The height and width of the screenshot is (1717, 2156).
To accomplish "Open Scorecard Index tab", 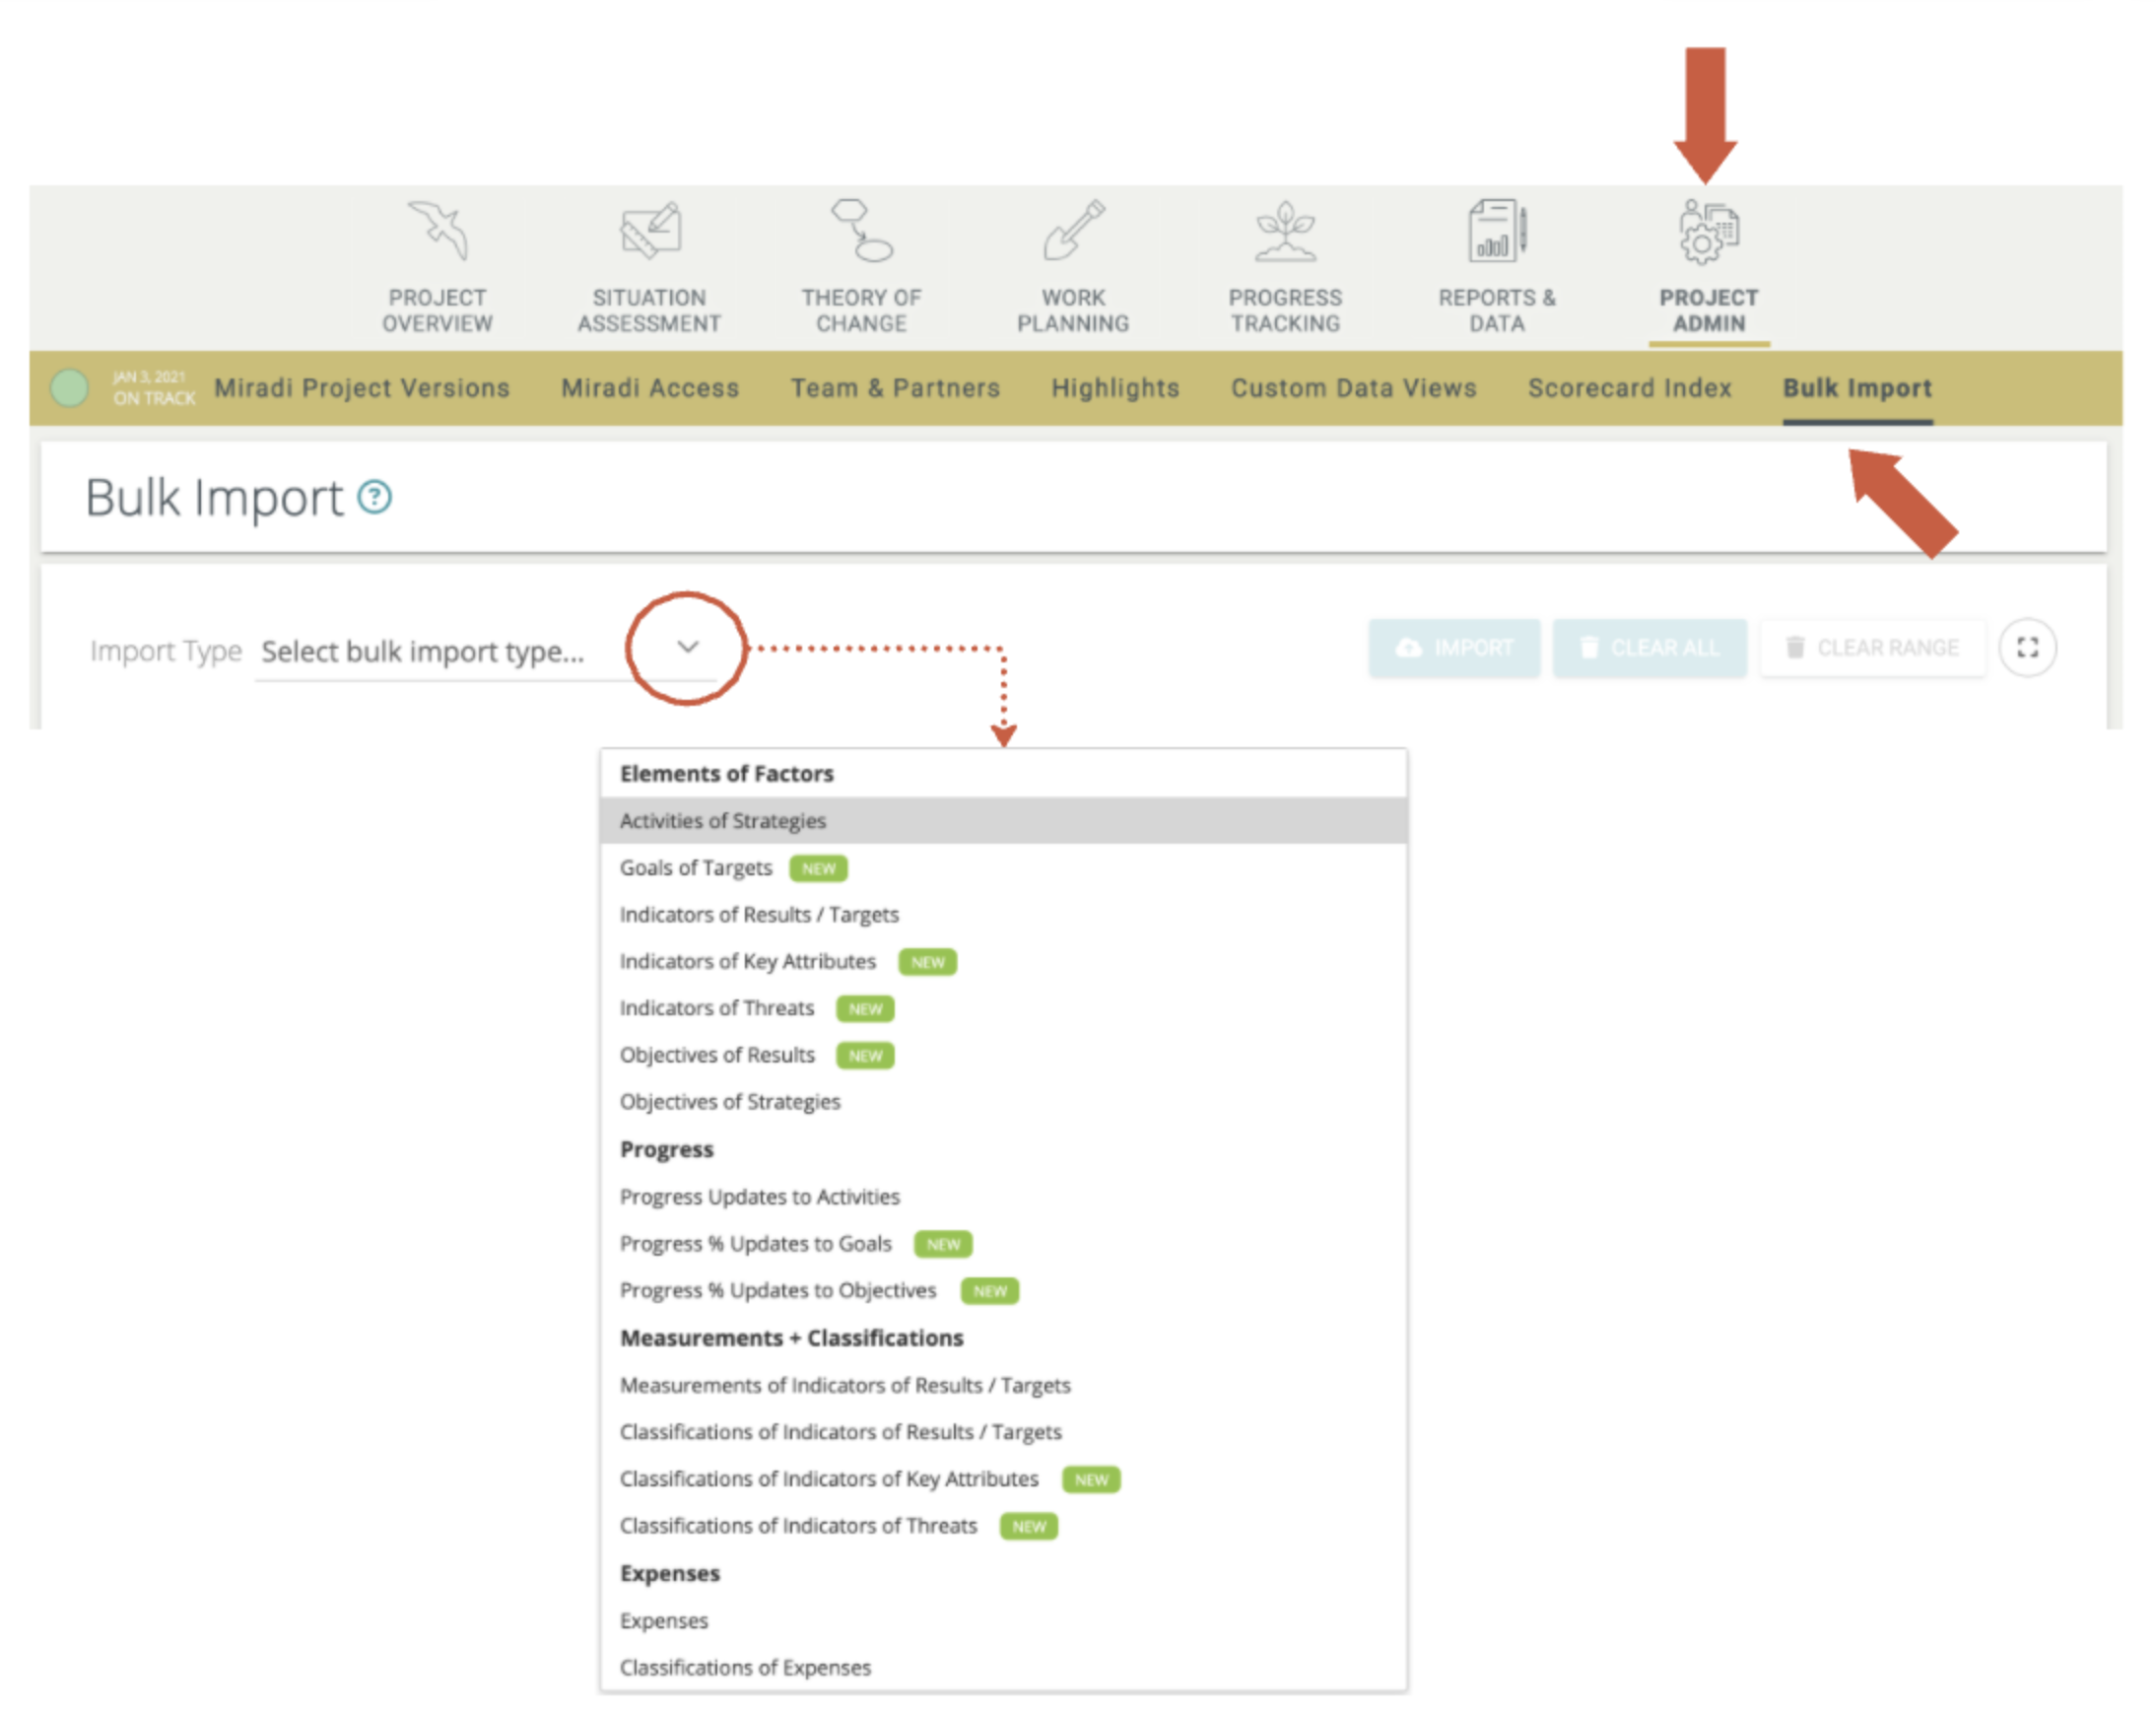I will [x=1629, y=388].
